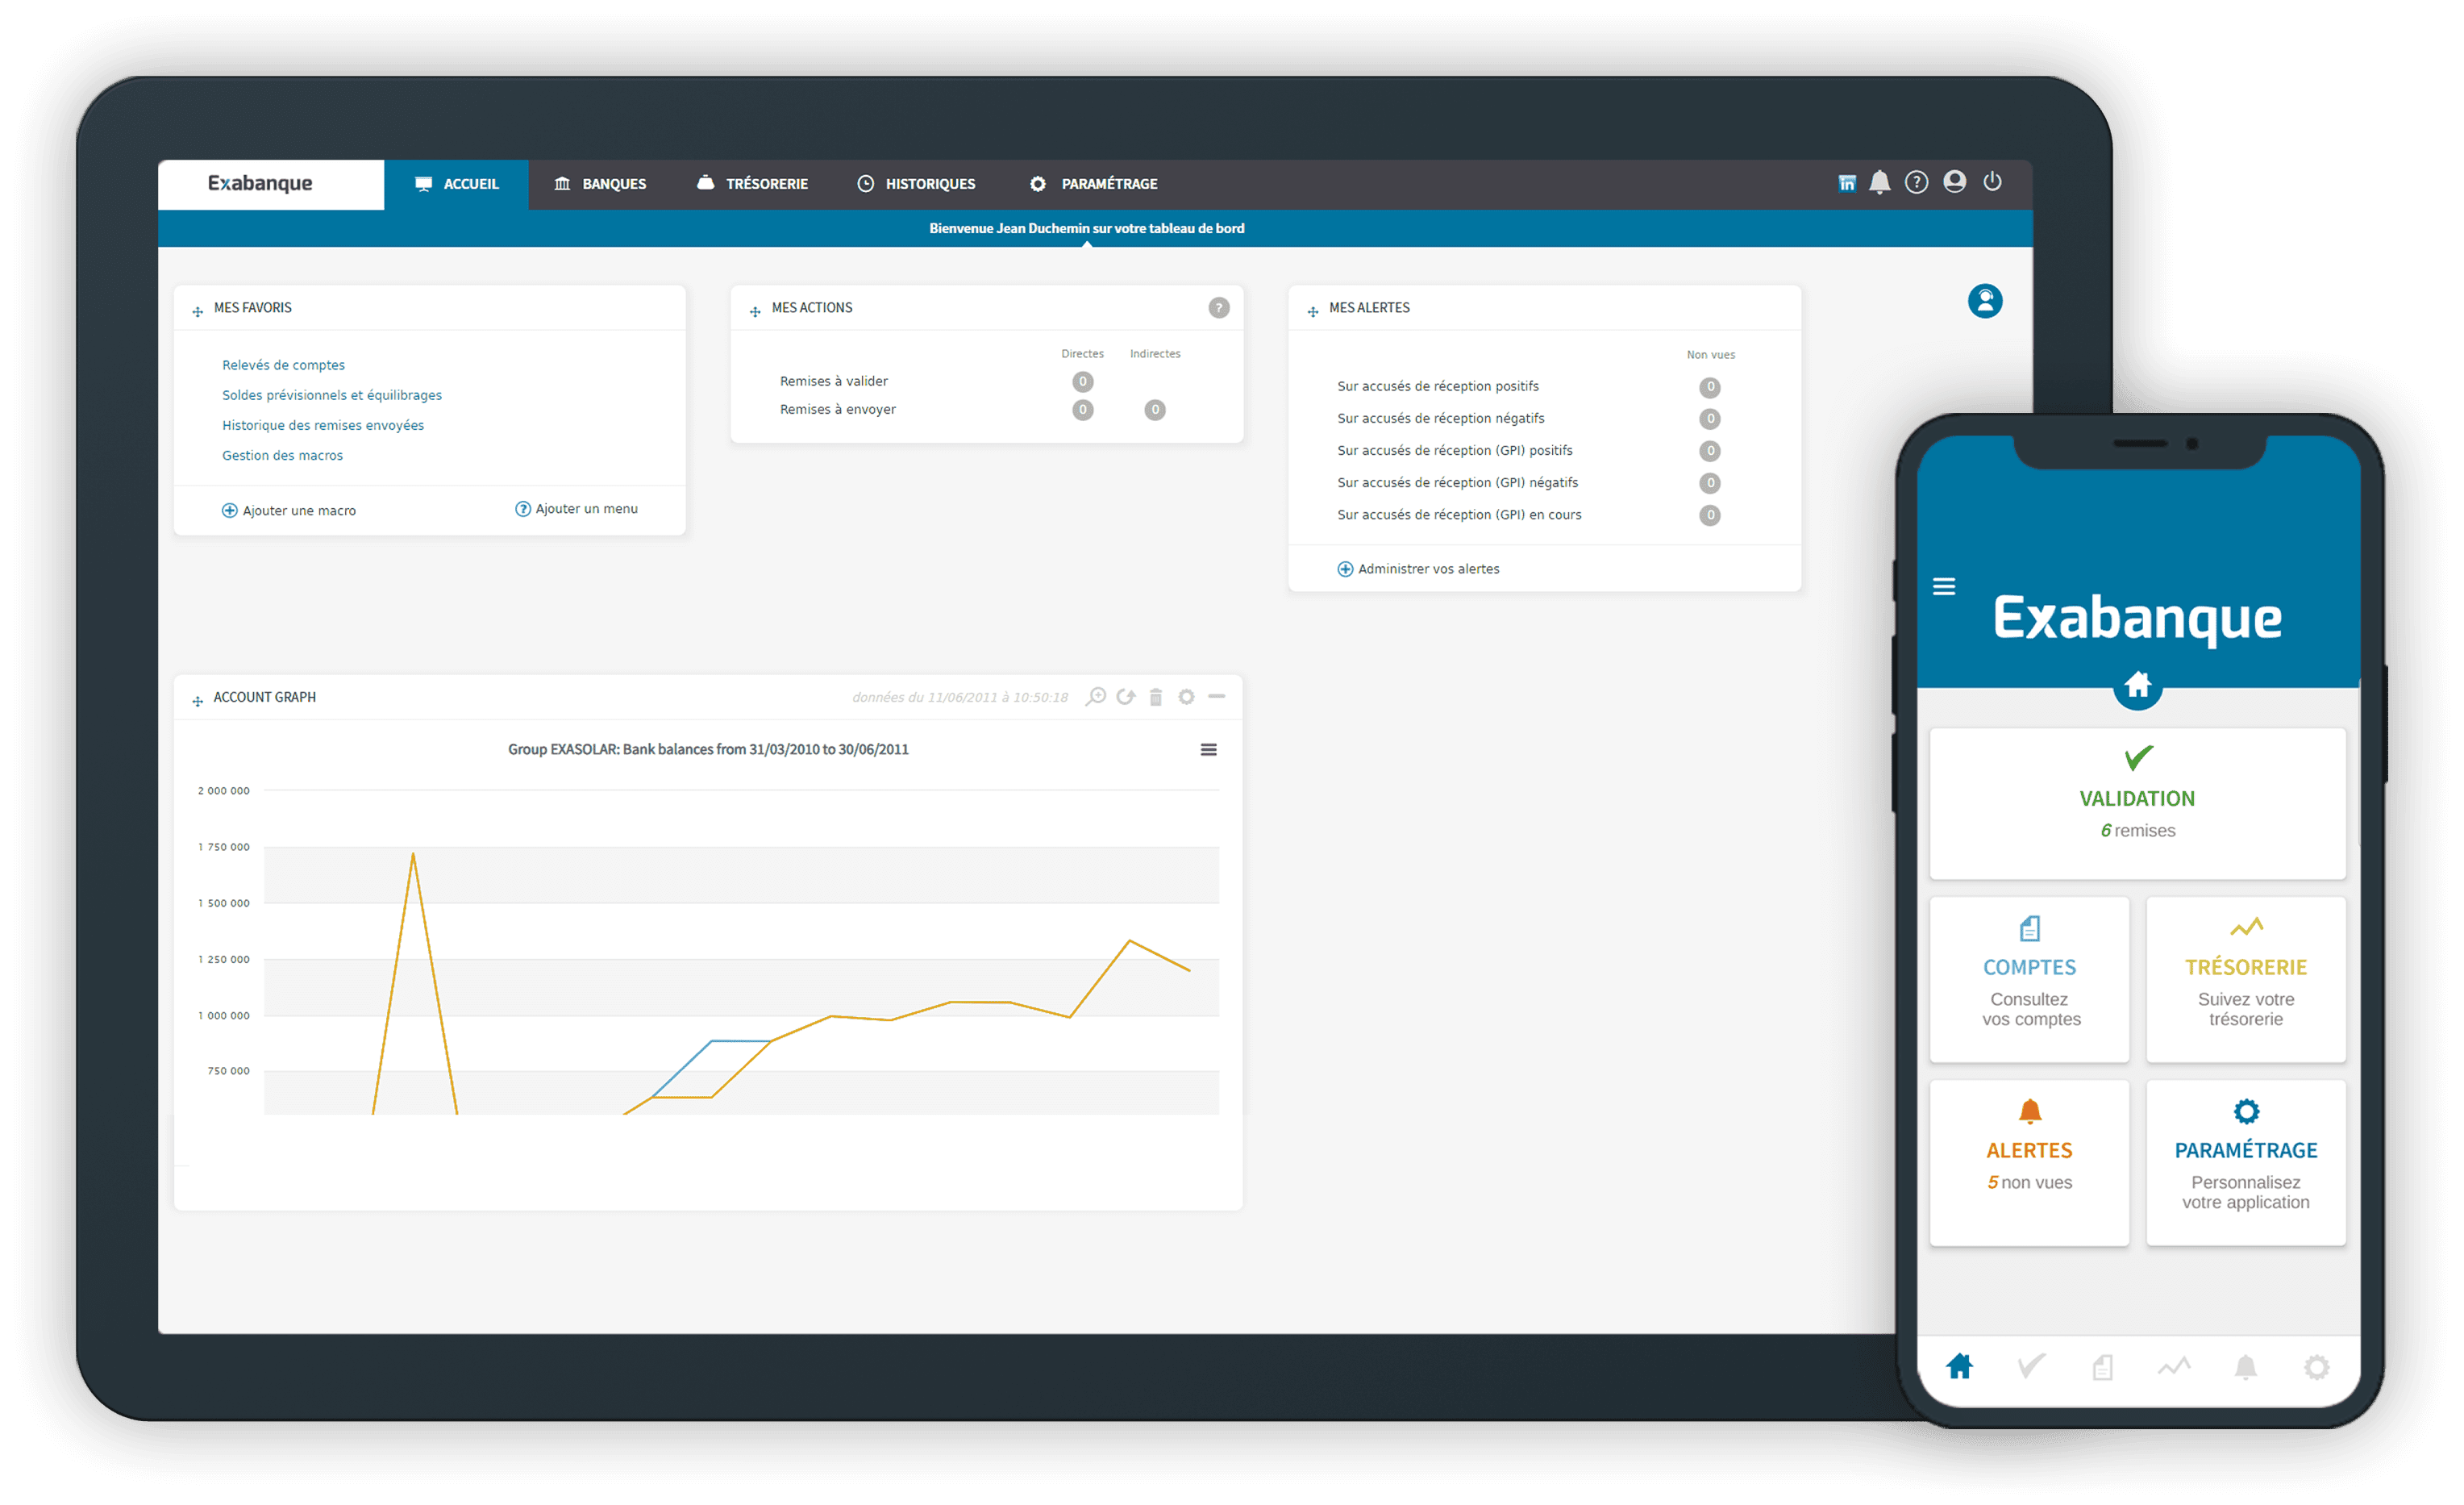Click the zoom icon on Account Graph
The height and width of the screenshot is (1505, 2464).
click(x=1096, y=697)
